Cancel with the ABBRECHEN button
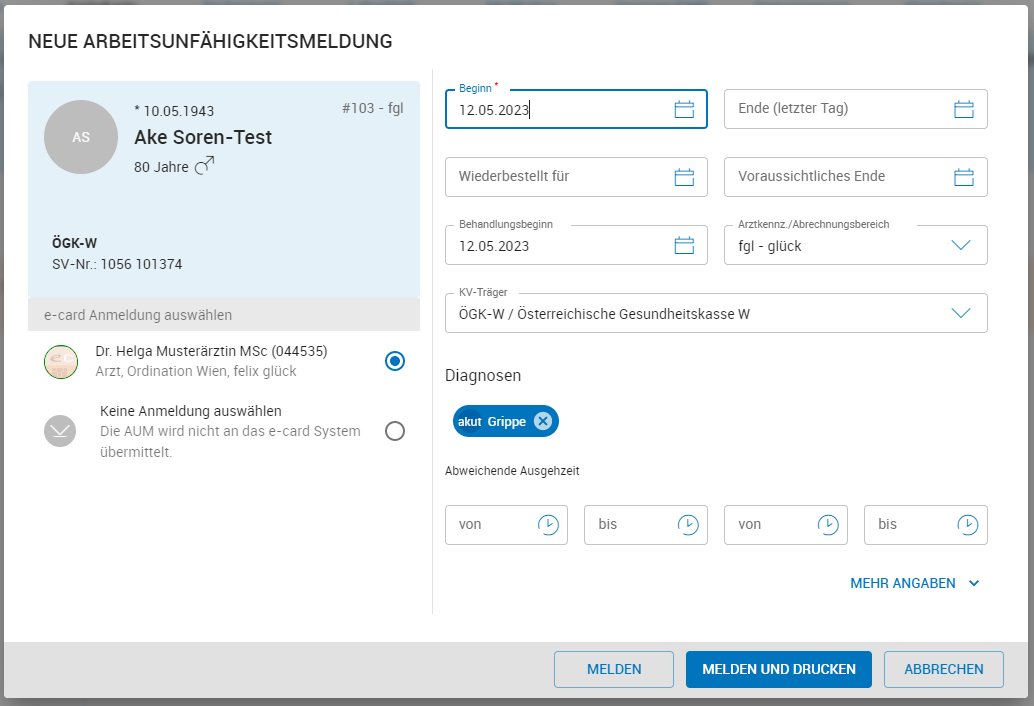This screenshot has width=1034, height=706. 943,670
